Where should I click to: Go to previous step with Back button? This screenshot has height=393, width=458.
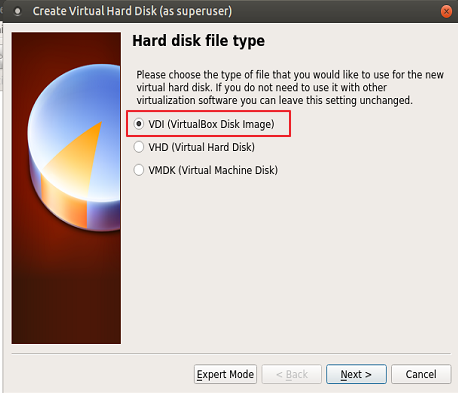click(292, 374)
